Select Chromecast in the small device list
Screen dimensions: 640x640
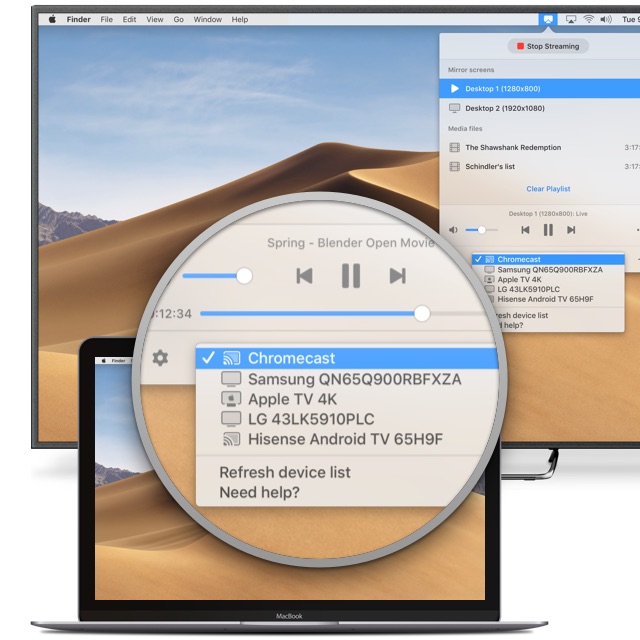(548, 259)
